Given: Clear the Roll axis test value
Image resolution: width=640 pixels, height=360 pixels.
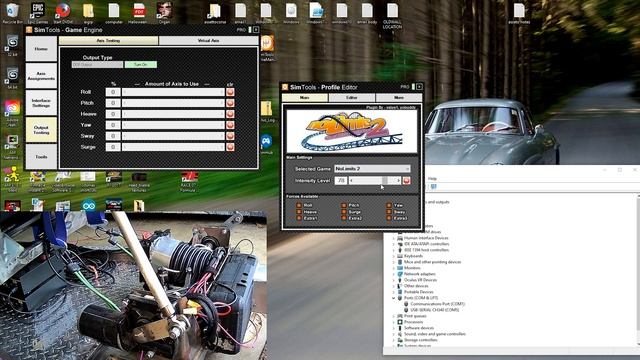Looking at the screenshot, I should click(x=230, y=92).
